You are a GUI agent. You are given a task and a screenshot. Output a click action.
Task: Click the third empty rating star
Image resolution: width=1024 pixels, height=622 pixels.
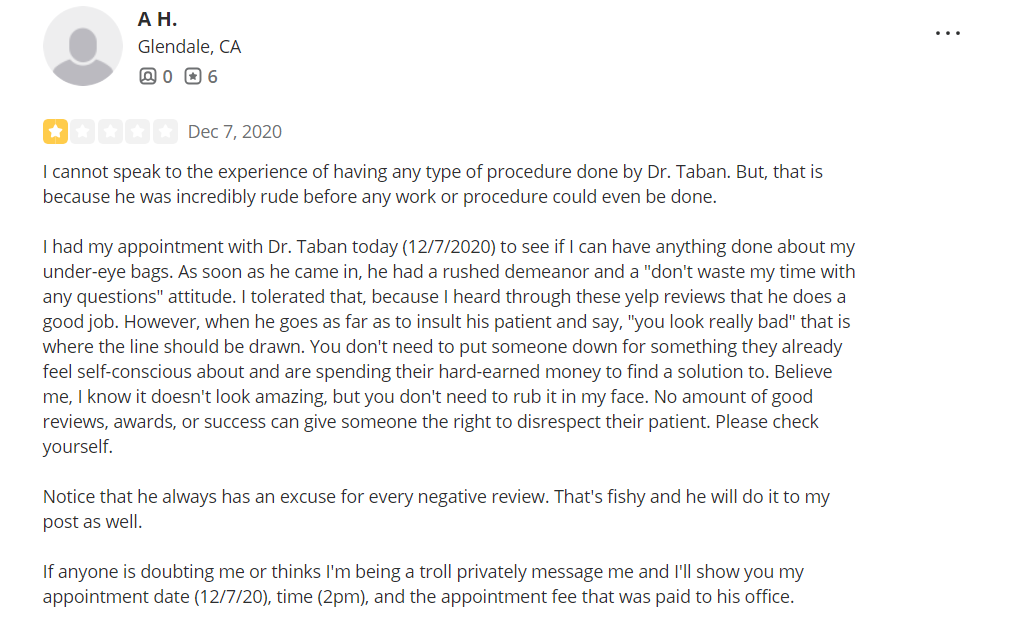(110, 131)
